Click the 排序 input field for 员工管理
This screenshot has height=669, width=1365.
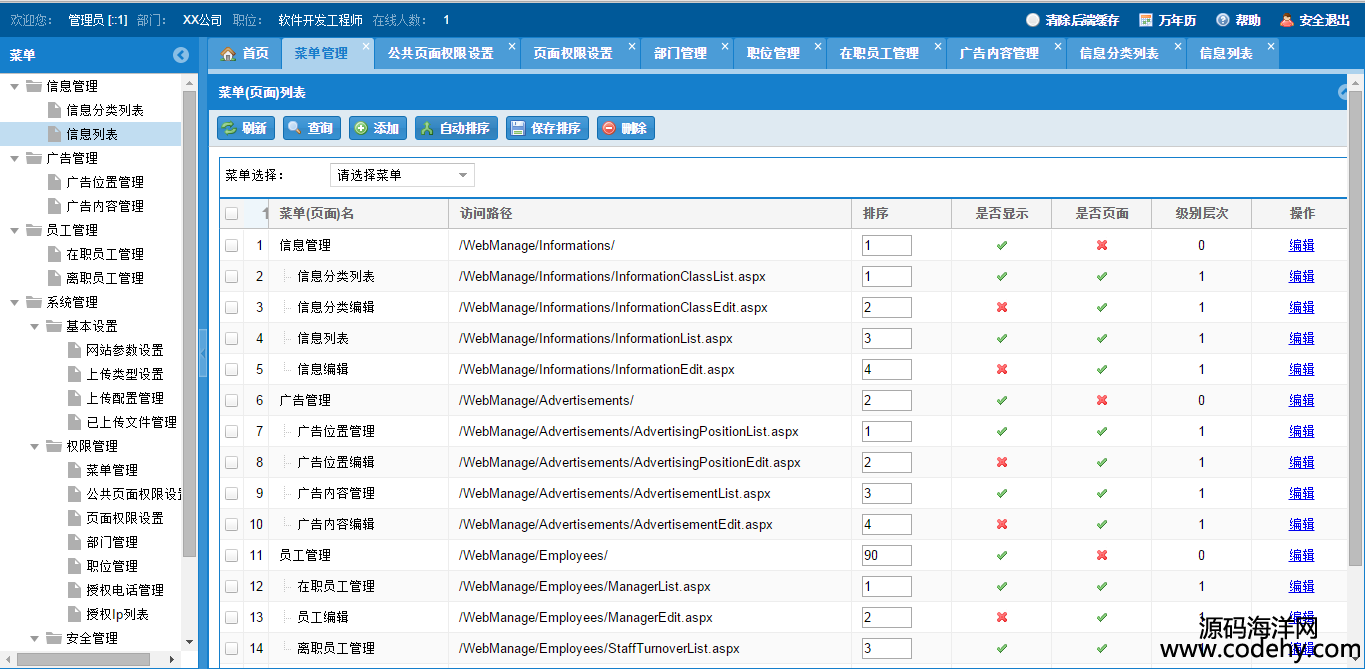886,555
